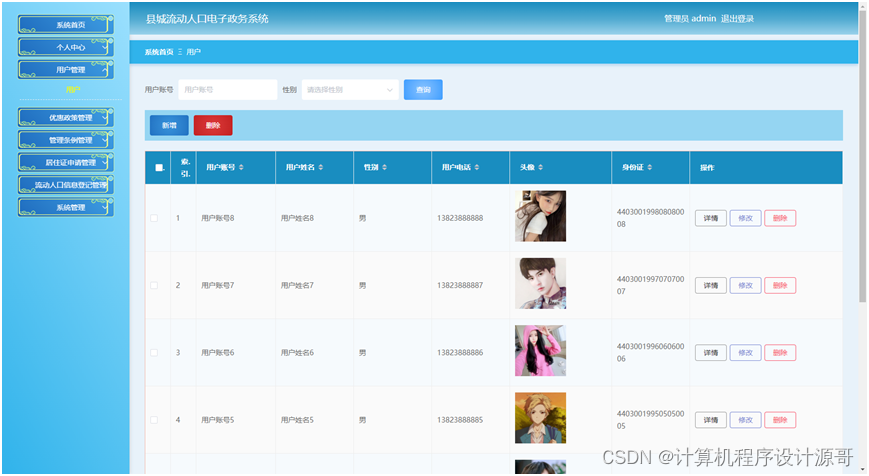
Task: Click the phone number 13823888885
Action: click(460, 420)
